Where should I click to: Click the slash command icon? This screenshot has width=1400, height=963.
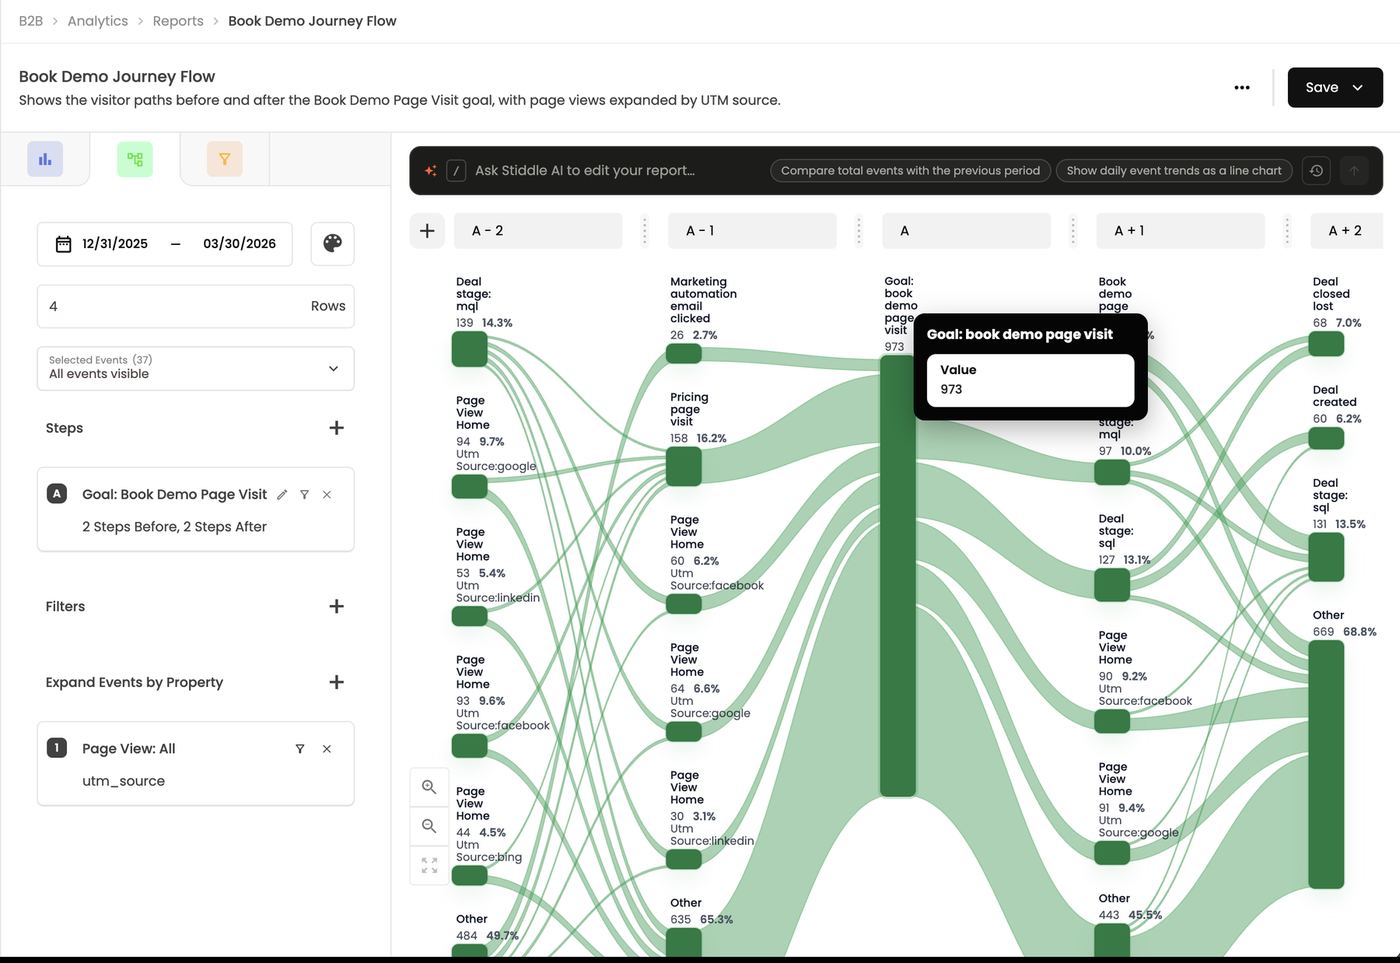tap(456, 171)
